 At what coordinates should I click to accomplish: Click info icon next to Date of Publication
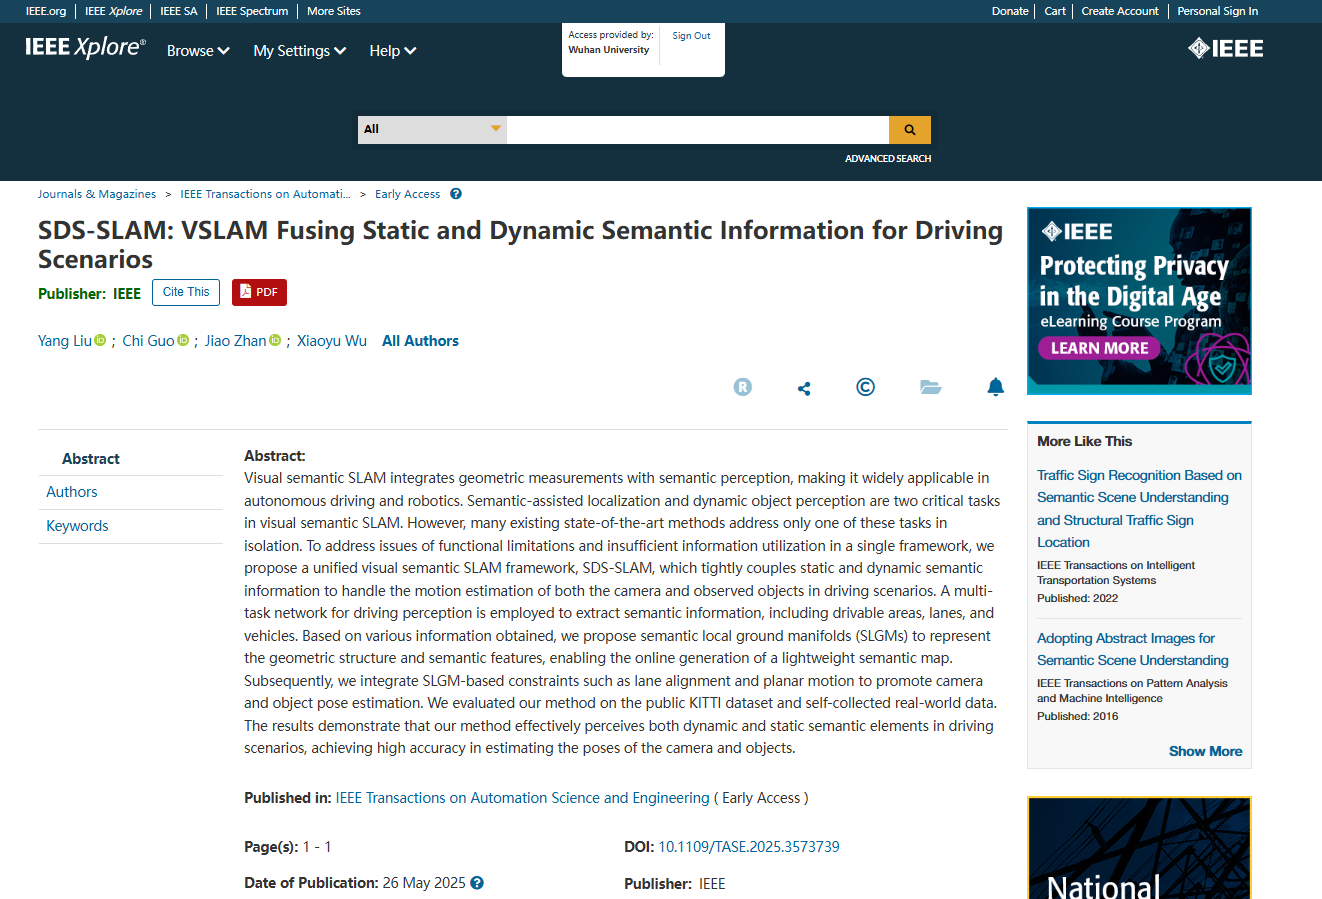coord(477,883)
